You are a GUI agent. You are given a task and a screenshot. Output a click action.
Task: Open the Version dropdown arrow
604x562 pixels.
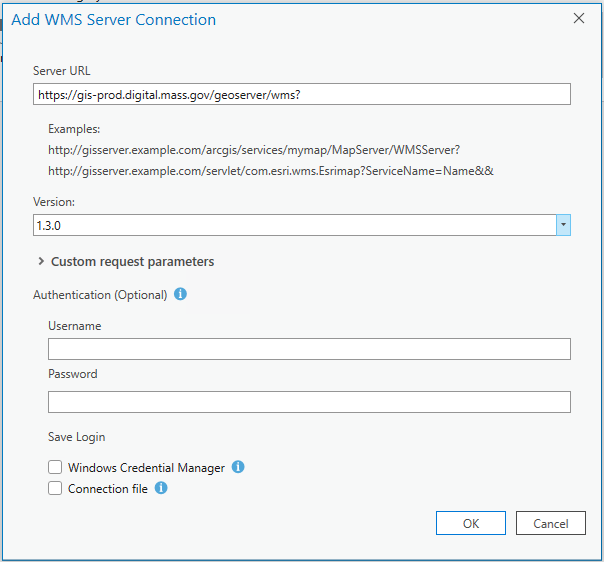563,225
